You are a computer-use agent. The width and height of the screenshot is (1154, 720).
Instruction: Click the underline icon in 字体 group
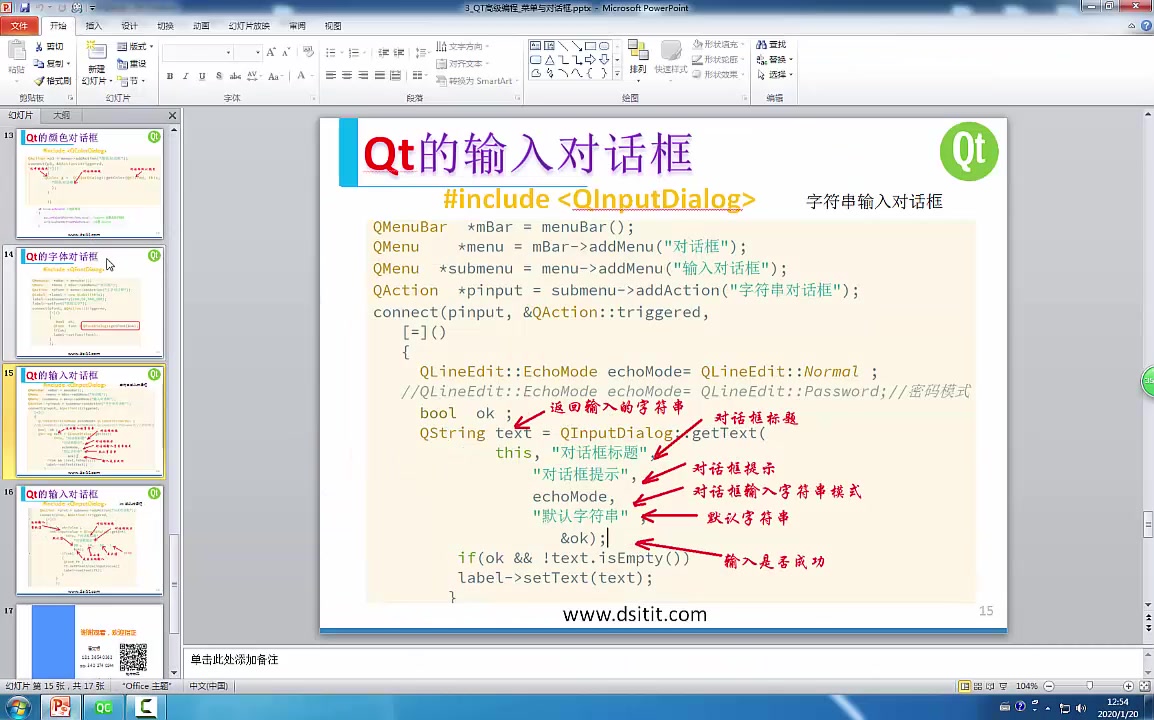(x=200, y=76)
